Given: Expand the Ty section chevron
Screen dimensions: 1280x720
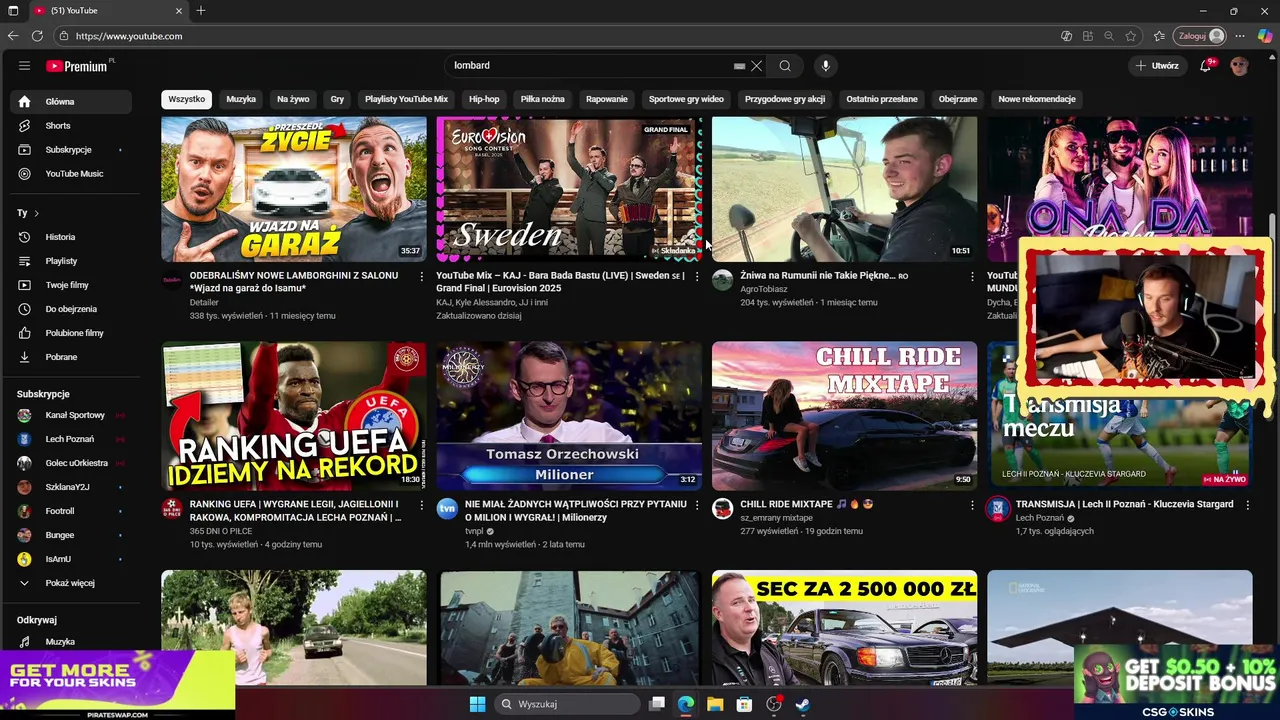Looking at the screenshot, I should click(x=36, y=213).
